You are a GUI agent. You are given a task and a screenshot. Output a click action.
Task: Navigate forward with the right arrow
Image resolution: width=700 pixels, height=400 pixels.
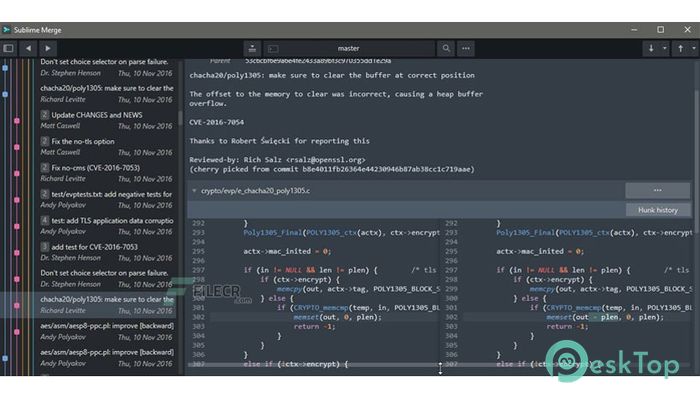[47, 48]
